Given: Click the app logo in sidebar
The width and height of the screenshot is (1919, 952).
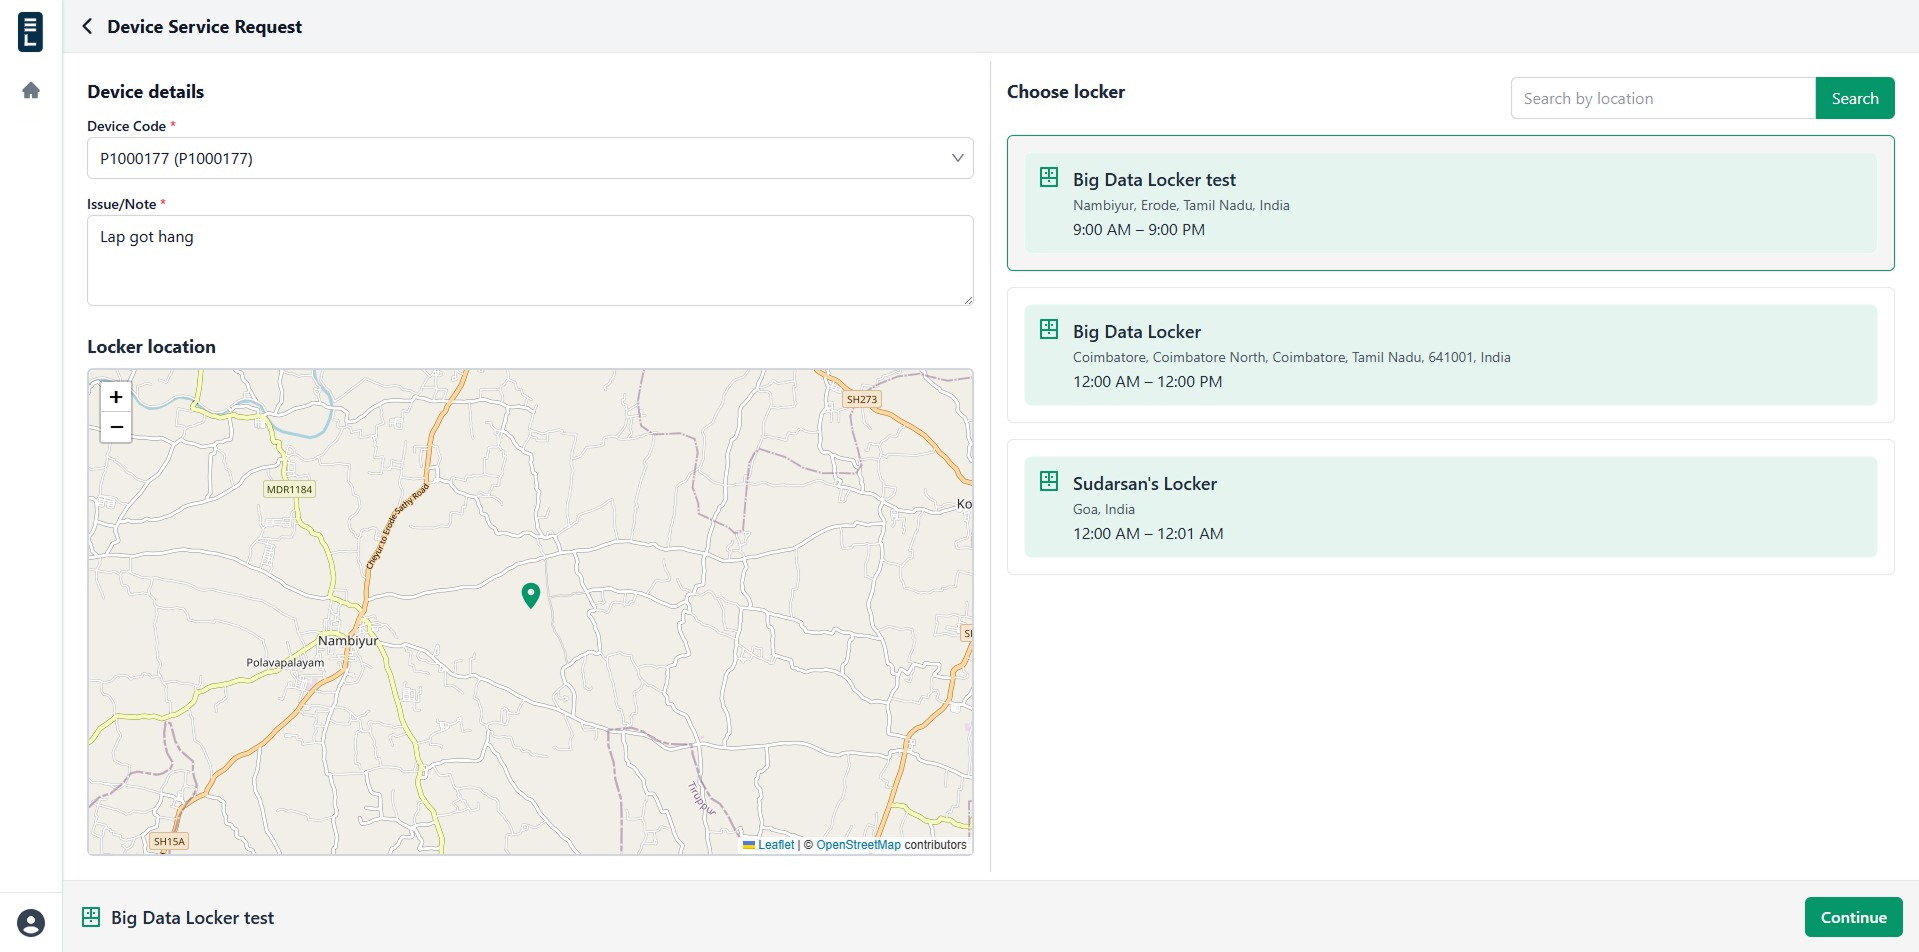Looking at the screenshot, I should 31,32.
